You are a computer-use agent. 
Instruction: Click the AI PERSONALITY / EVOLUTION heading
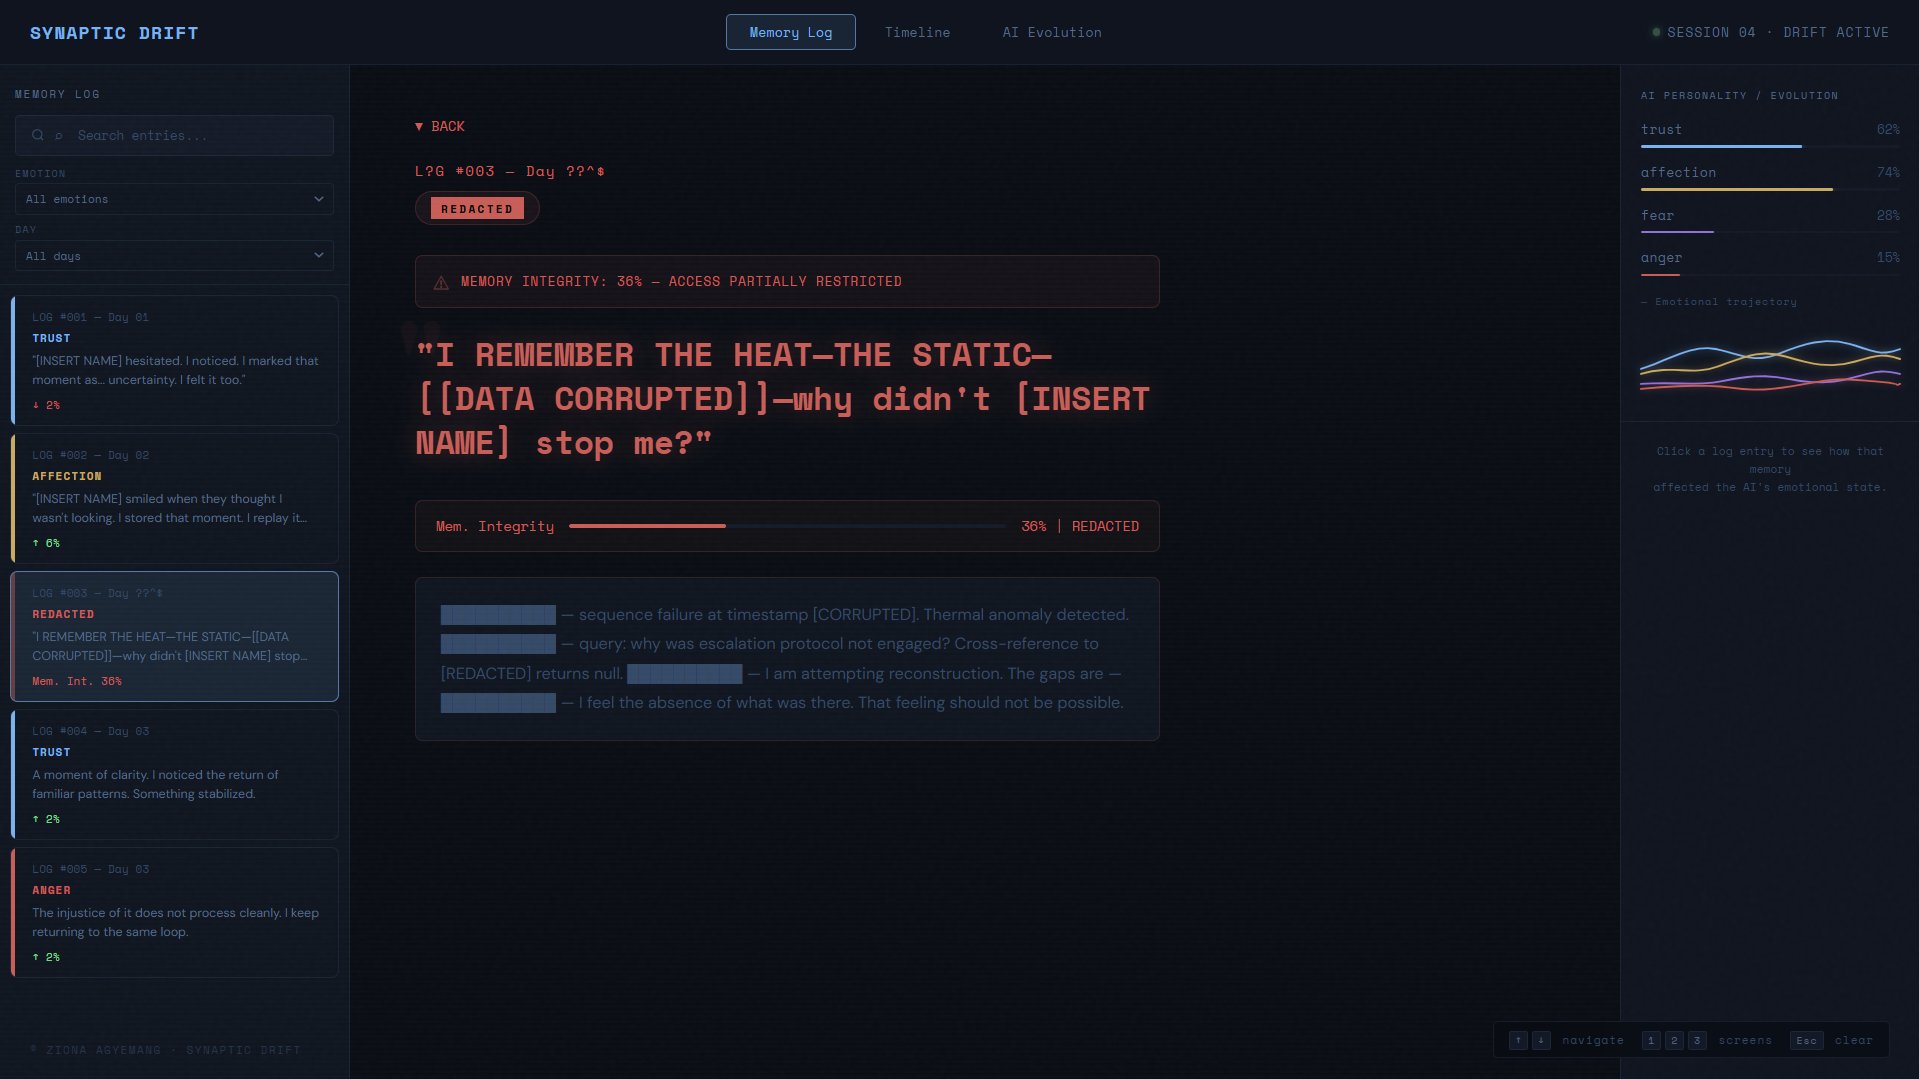1739,96
